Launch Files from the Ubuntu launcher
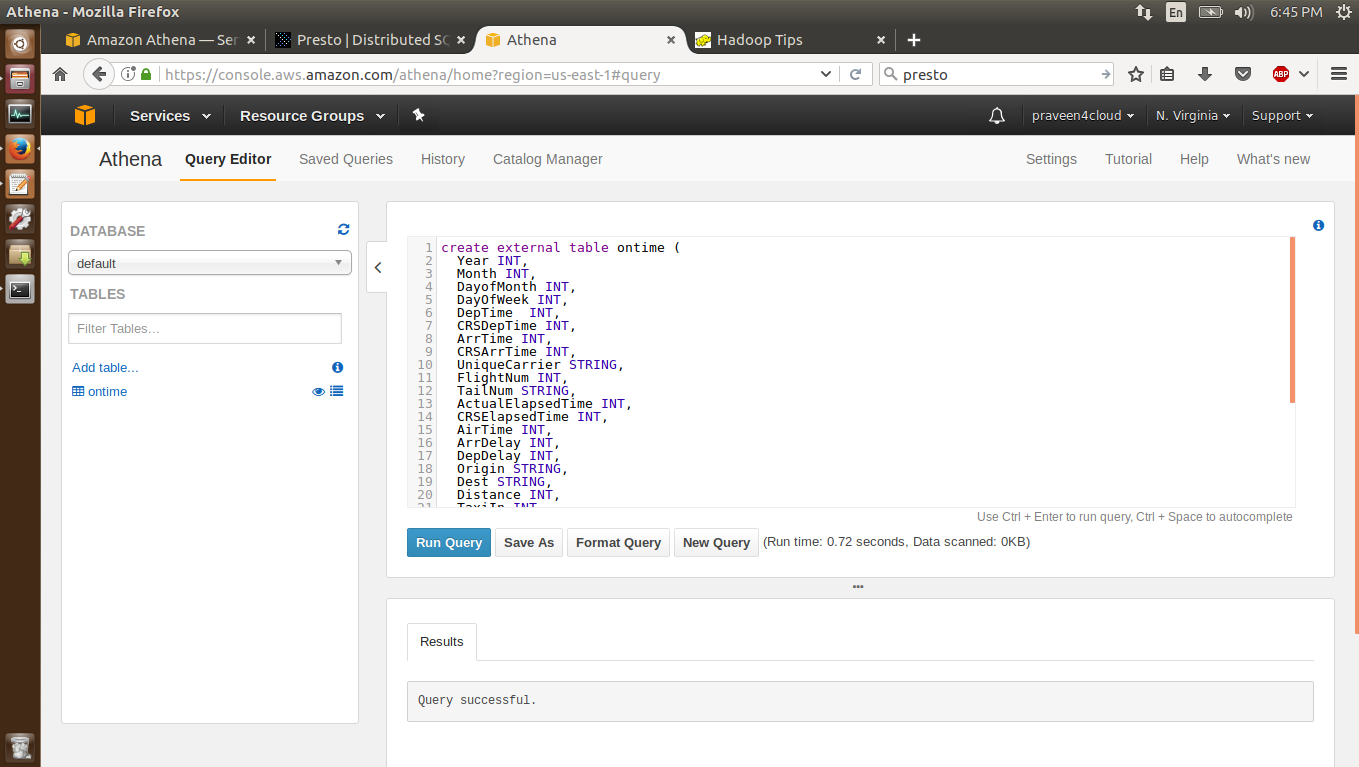Image resolution: width=1359 pixels, height=767 pixels. click(x=21, y=79)
